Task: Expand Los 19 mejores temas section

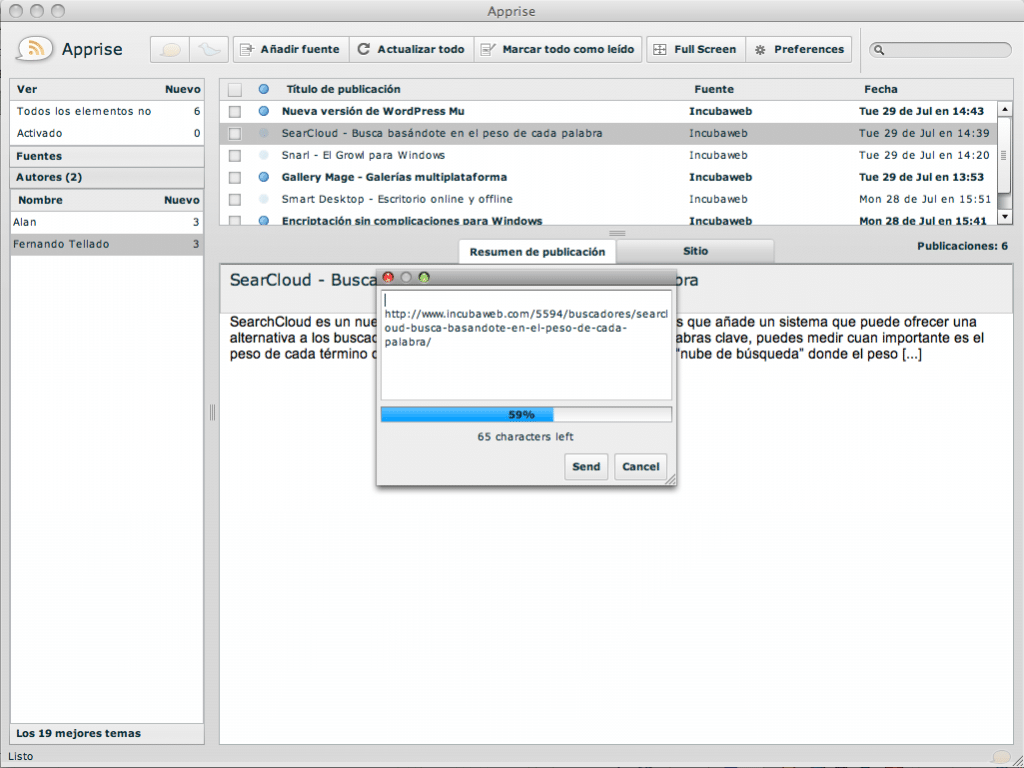Action: 107,733
